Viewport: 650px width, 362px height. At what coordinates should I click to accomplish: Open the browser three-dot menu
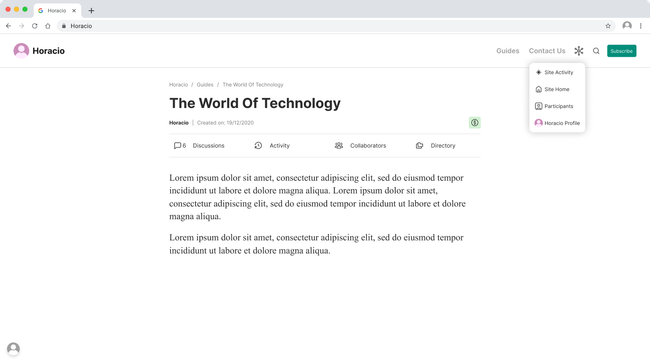click(640, 26)
